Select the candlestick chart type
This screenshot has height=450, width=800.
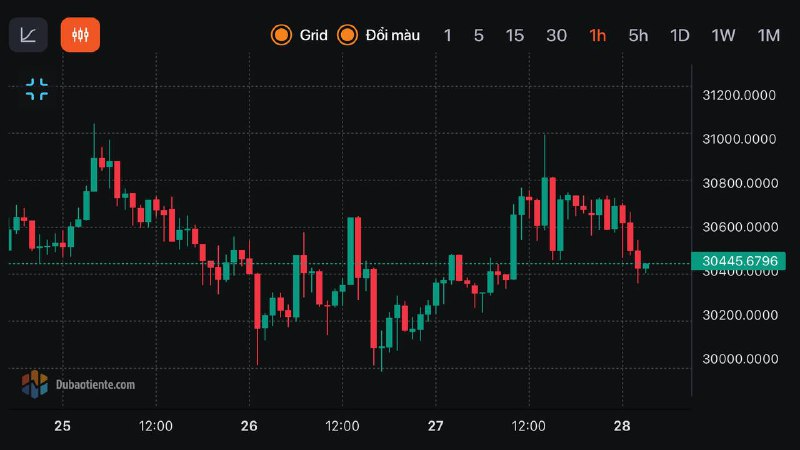[x=80, y=35]
